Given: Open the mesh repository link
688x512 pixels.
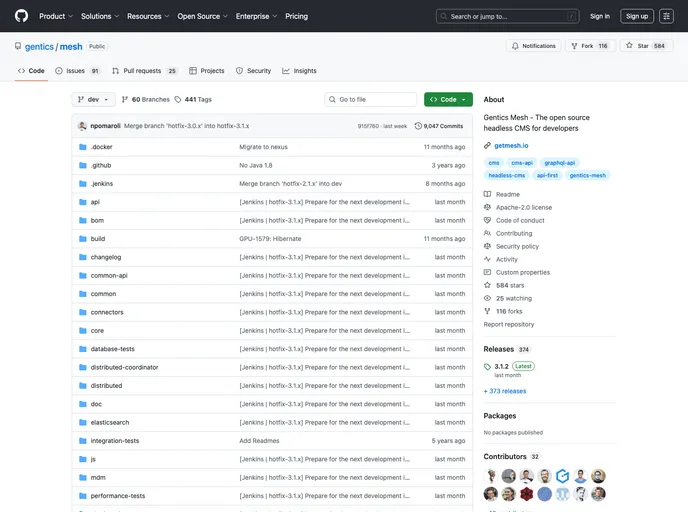Looking at the screenshot, I should click(x=71, y=47).
